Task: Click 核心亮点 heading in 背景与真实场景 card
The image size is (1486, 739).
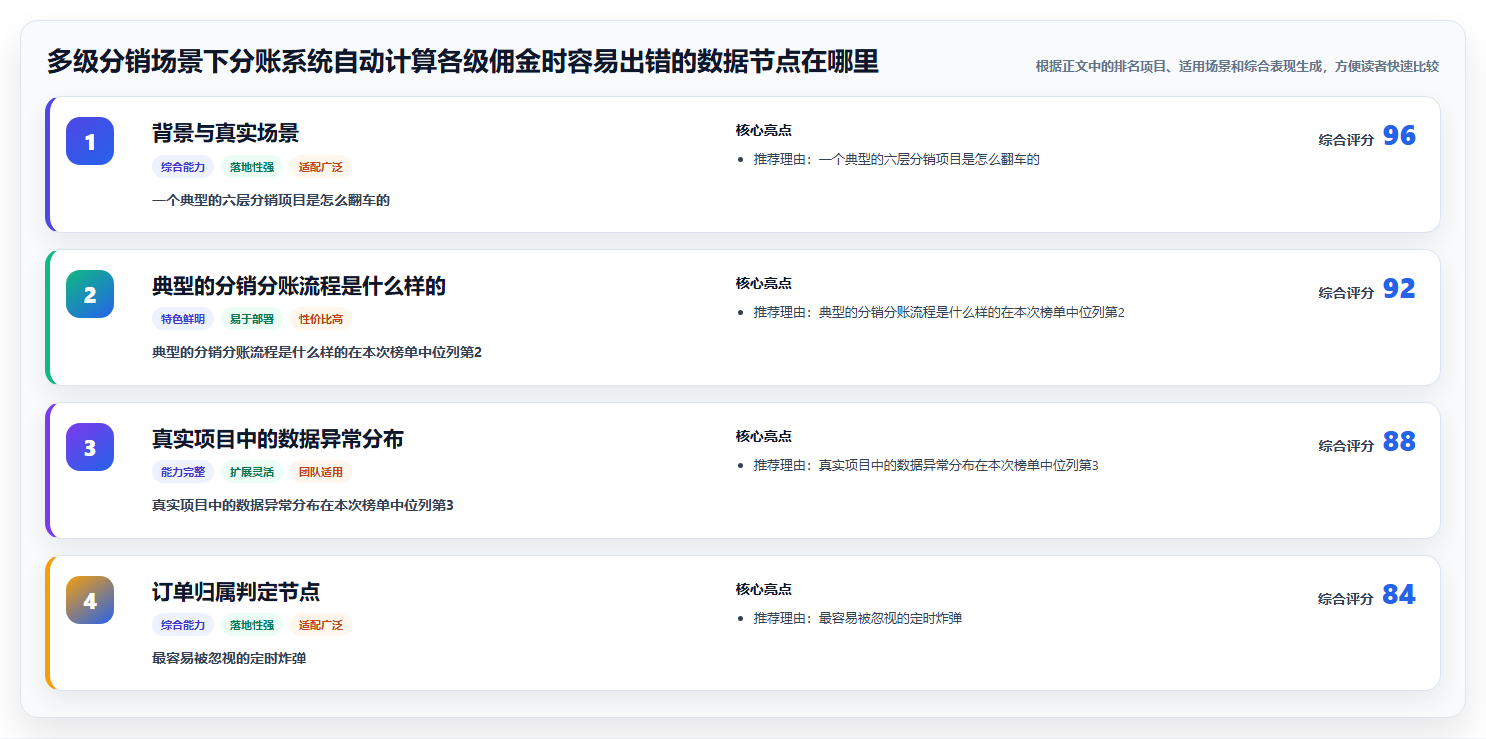Action: [x=764, y=130]
